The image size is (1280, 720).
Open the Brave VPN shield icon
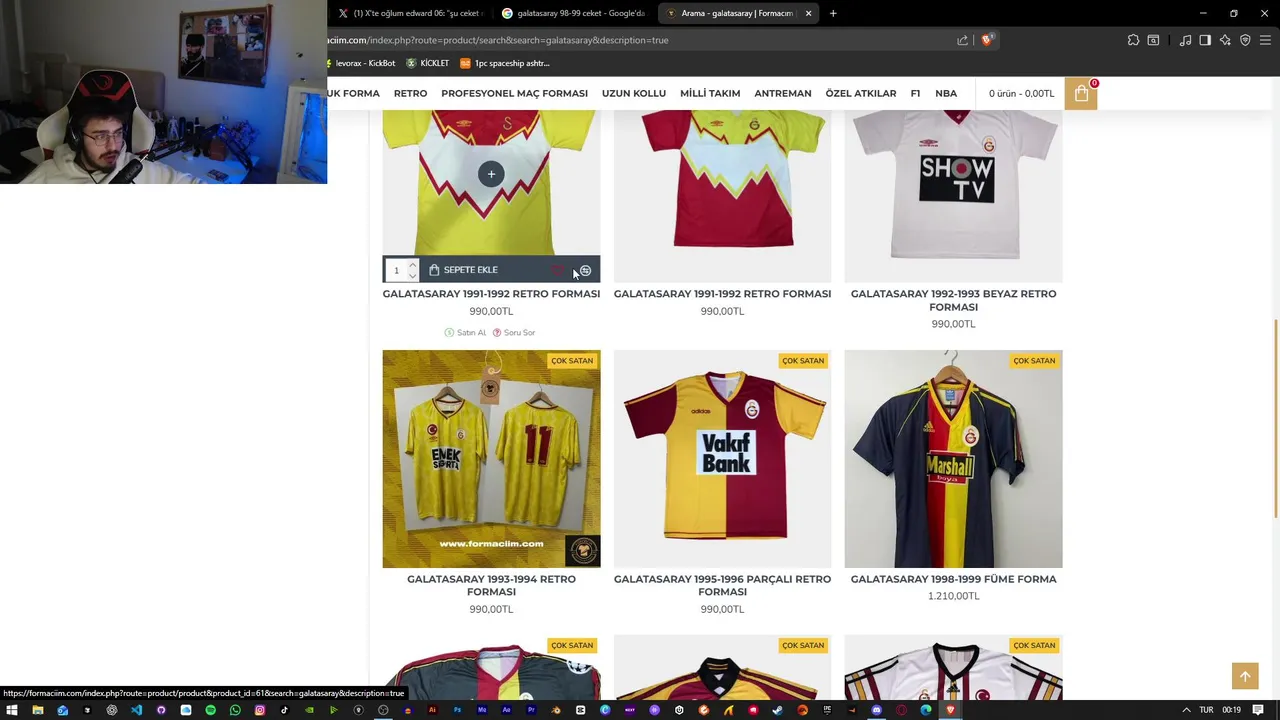coord(1245,40)
